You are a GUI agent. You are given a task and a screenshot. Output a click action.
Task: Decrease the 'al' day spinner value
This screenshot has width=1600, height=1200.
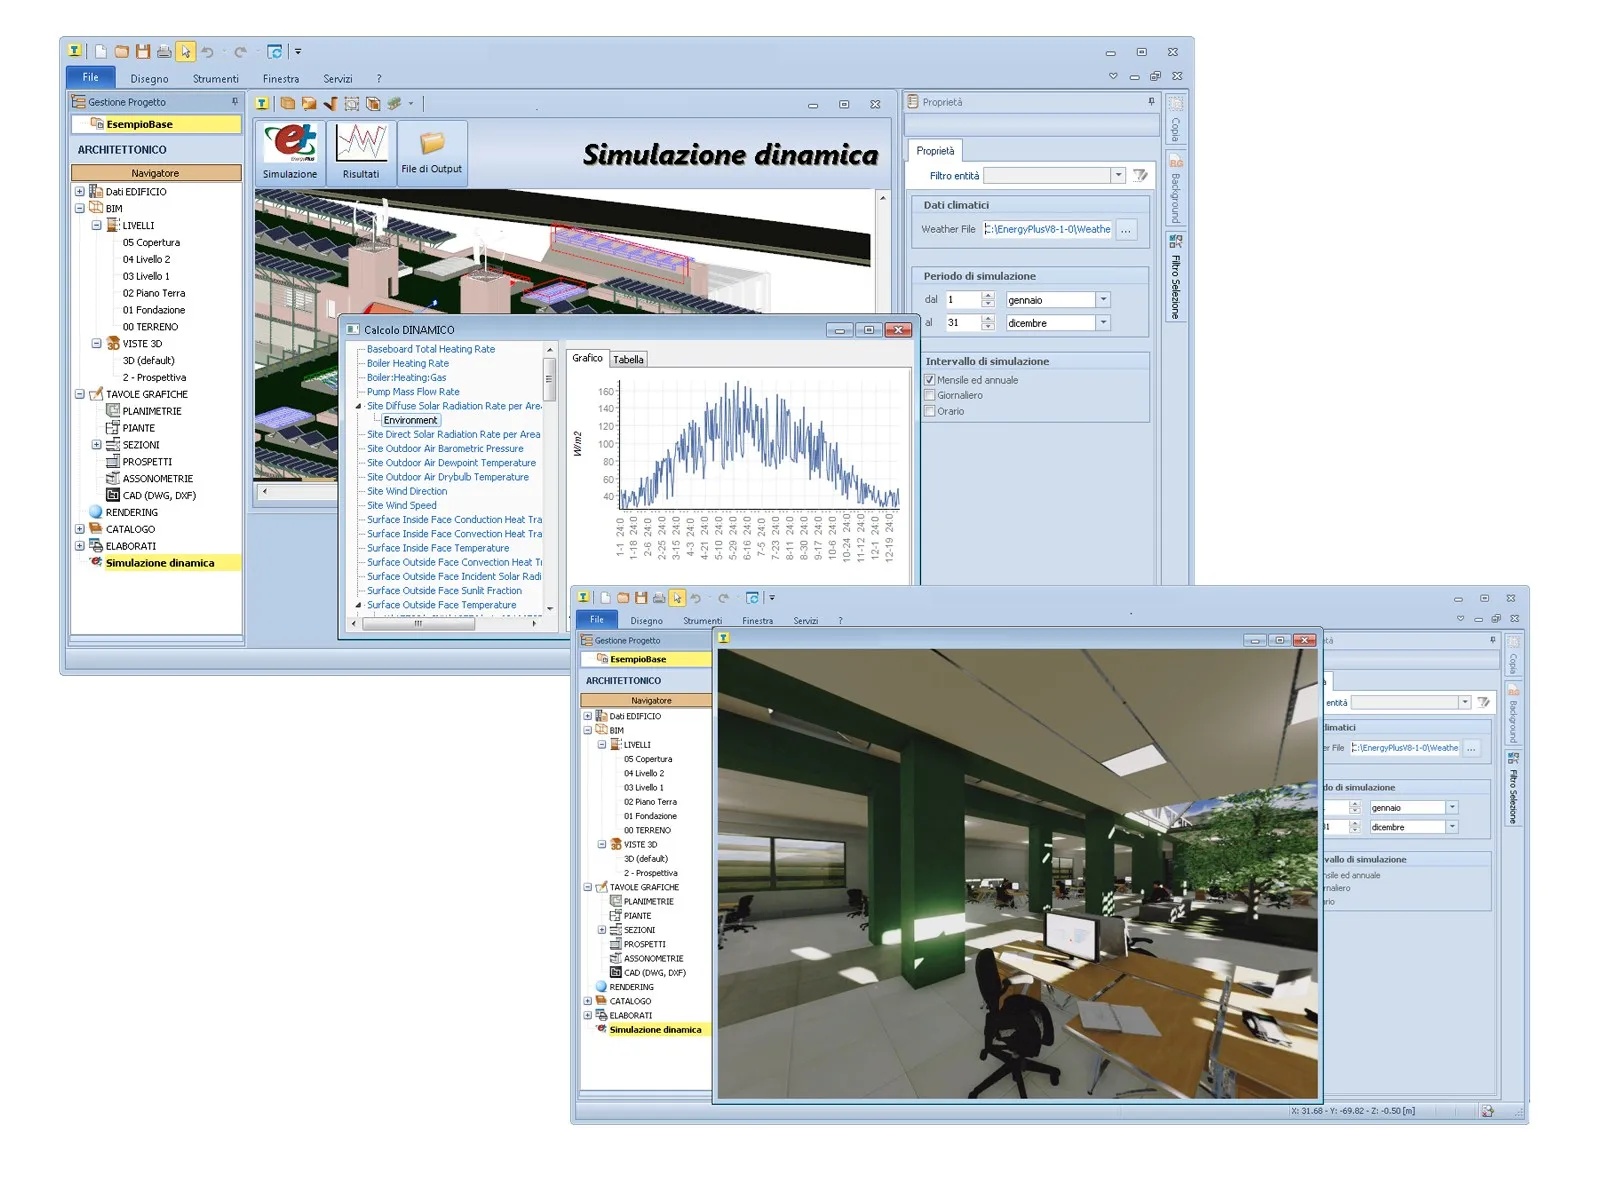click(x=988, y=326)
